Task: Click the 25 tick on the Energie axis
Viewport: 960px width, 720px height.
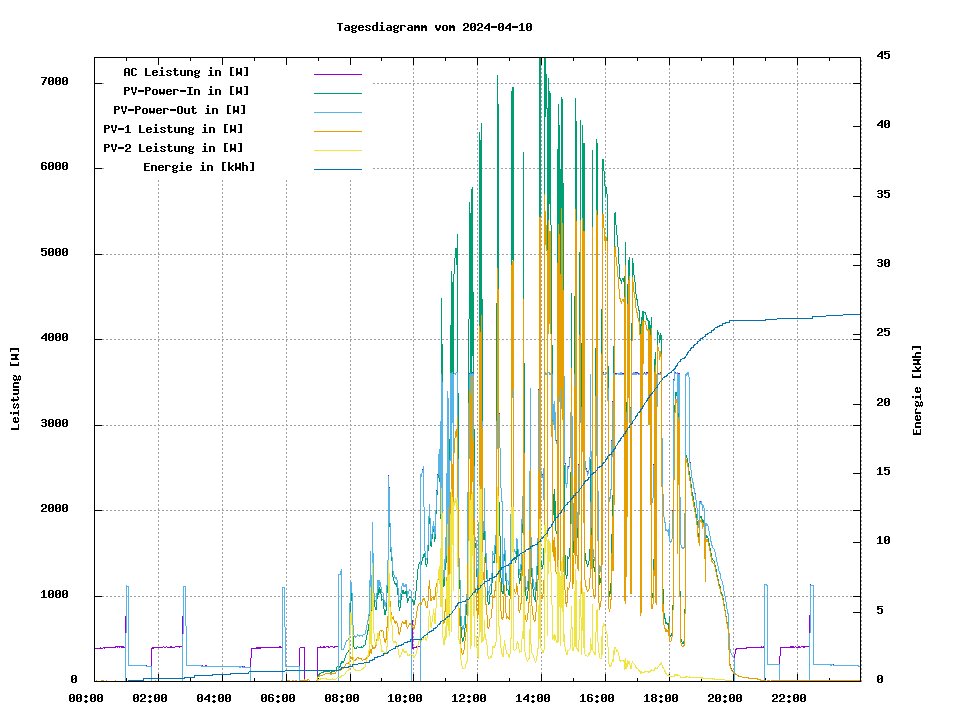Action: point(883,333)
